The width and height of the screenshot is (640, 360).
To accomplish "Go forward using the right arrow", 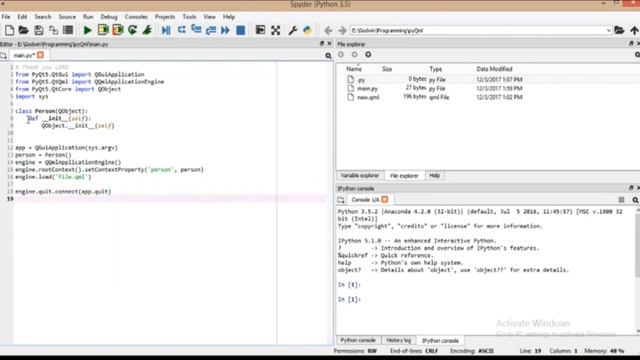I will pos(342,30).
